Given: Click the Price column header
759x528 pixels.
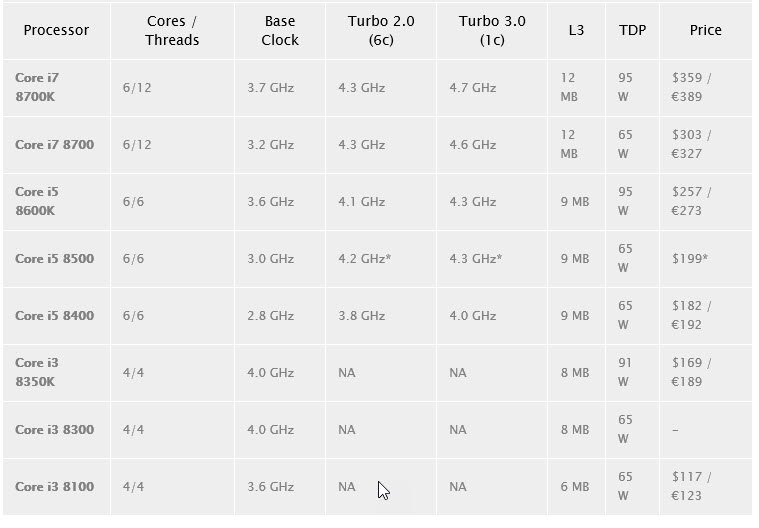Looking at the screenshot, I should [705, 30].
